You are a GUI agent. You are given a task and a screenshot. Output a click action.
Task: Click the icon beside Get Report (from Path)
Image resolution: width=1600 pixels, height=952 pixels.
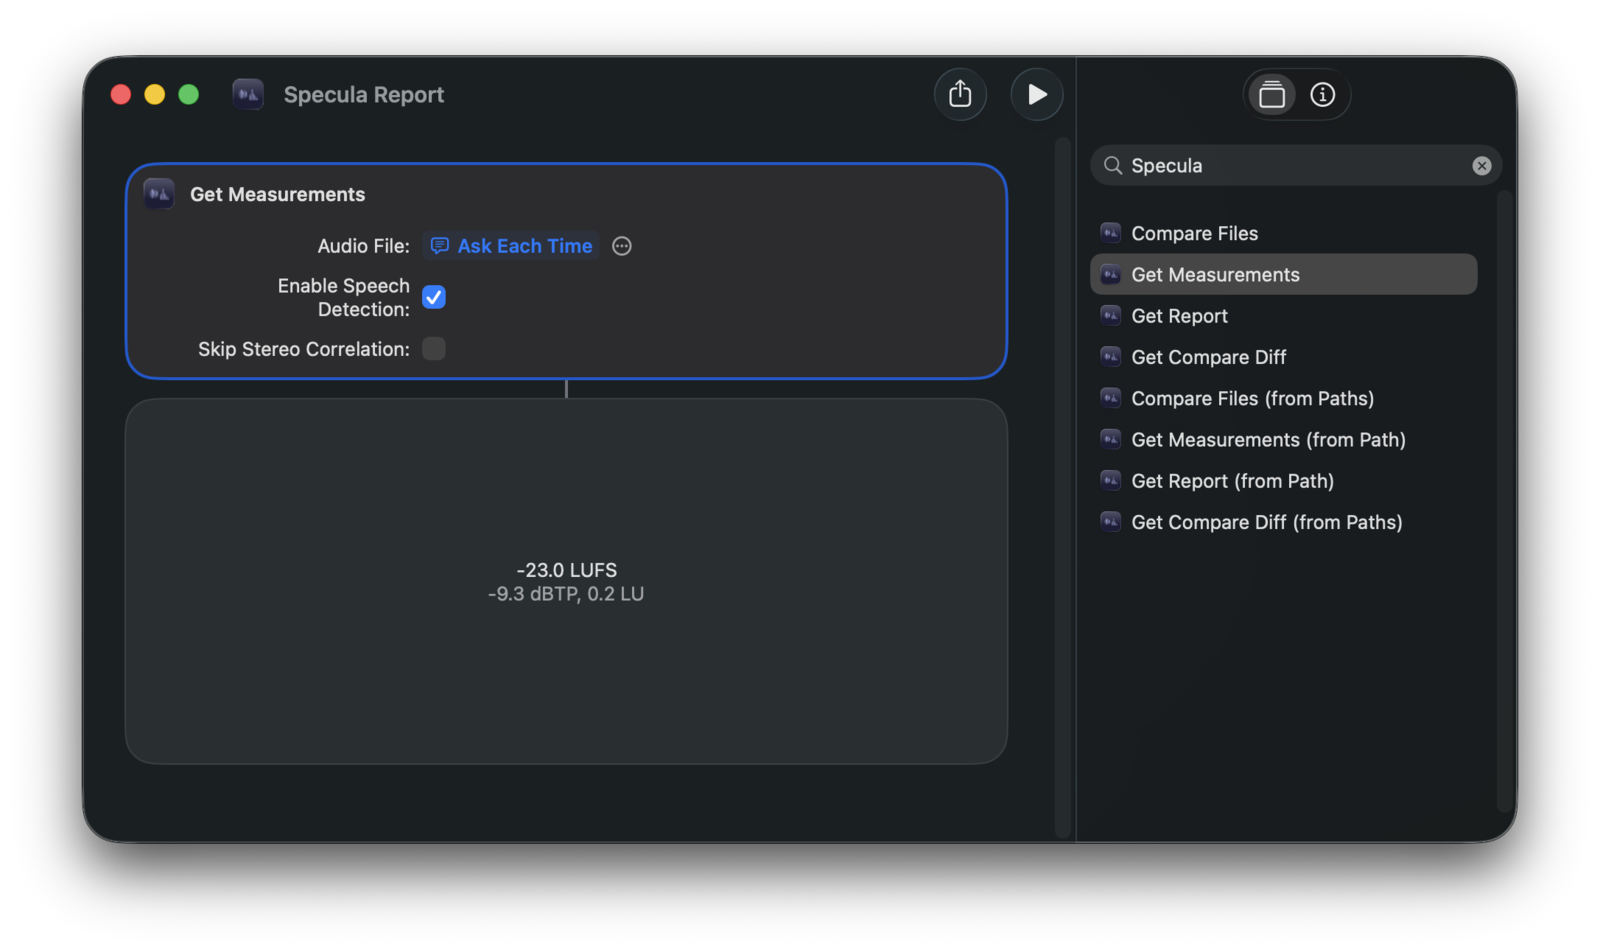1110,480
